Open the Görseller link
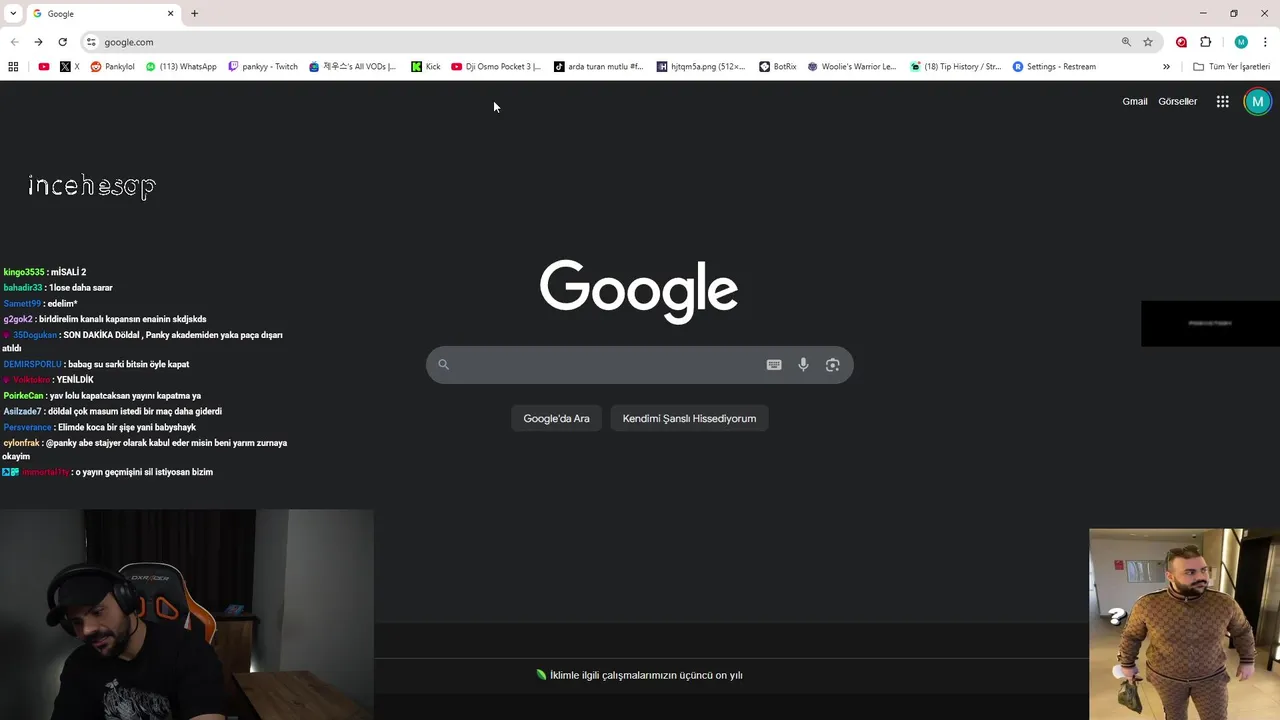This screenshot has height=720, width=1280. point(1177,101)
